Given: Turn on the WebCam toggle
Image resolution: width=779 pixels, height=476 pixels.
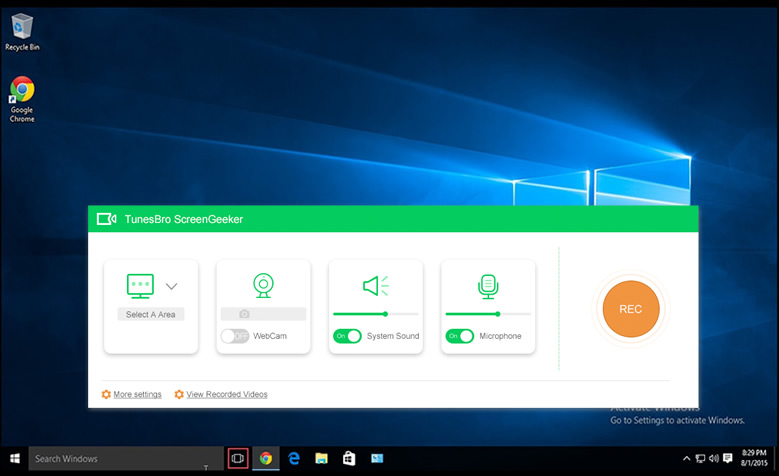Looking at the screenshot, I should [x=235, y=336].
